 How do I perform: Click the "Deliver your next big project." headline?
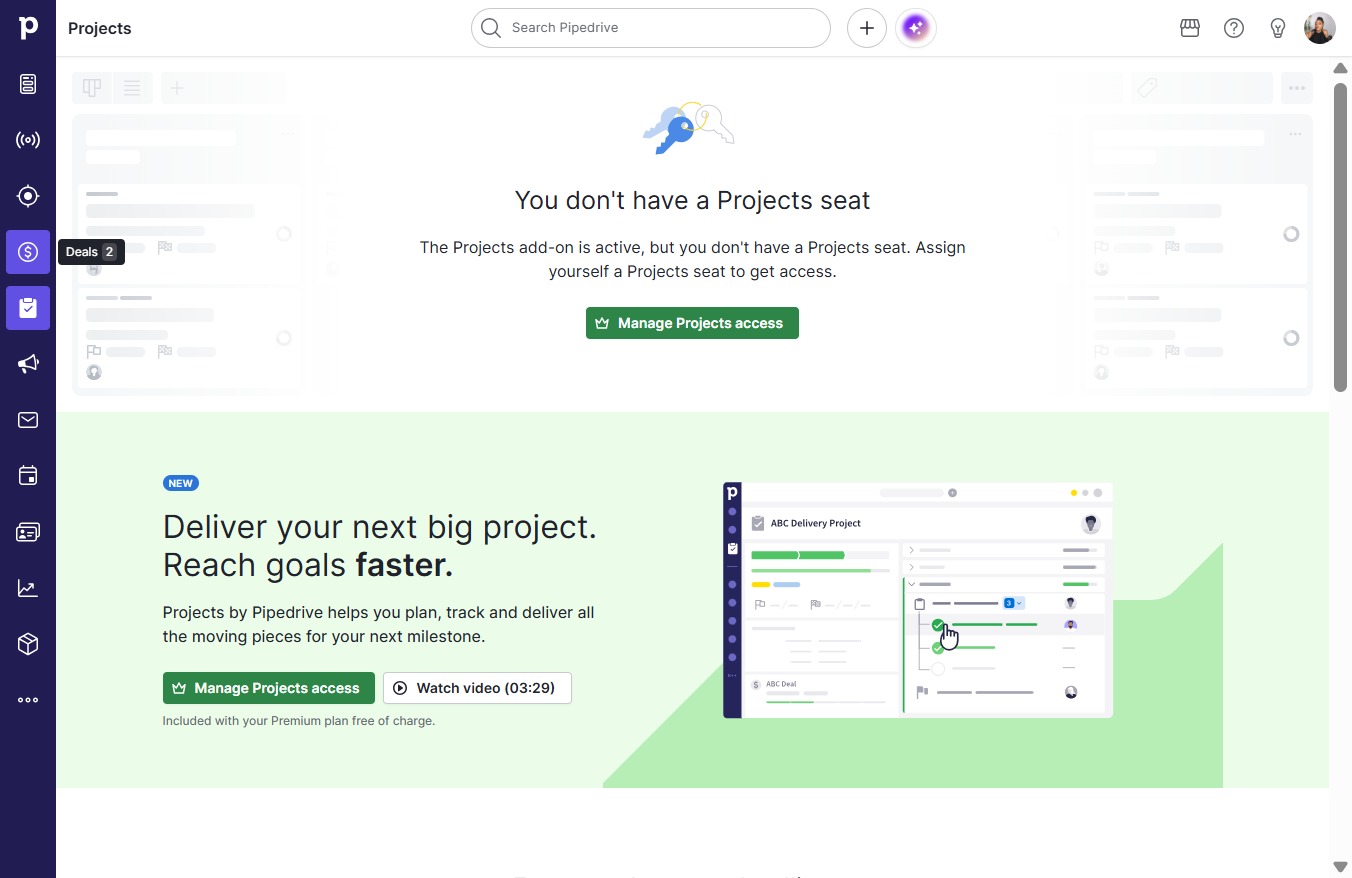point(380,527)
